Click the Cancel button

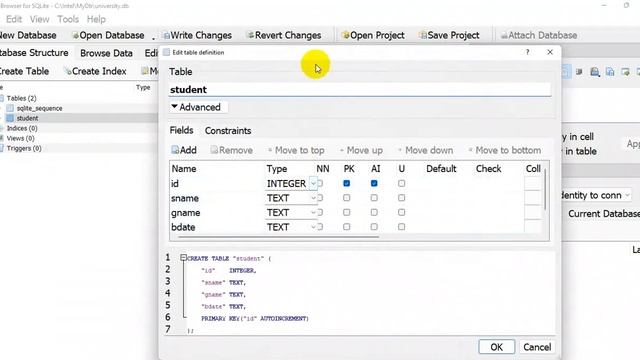[x=537, y=347]
